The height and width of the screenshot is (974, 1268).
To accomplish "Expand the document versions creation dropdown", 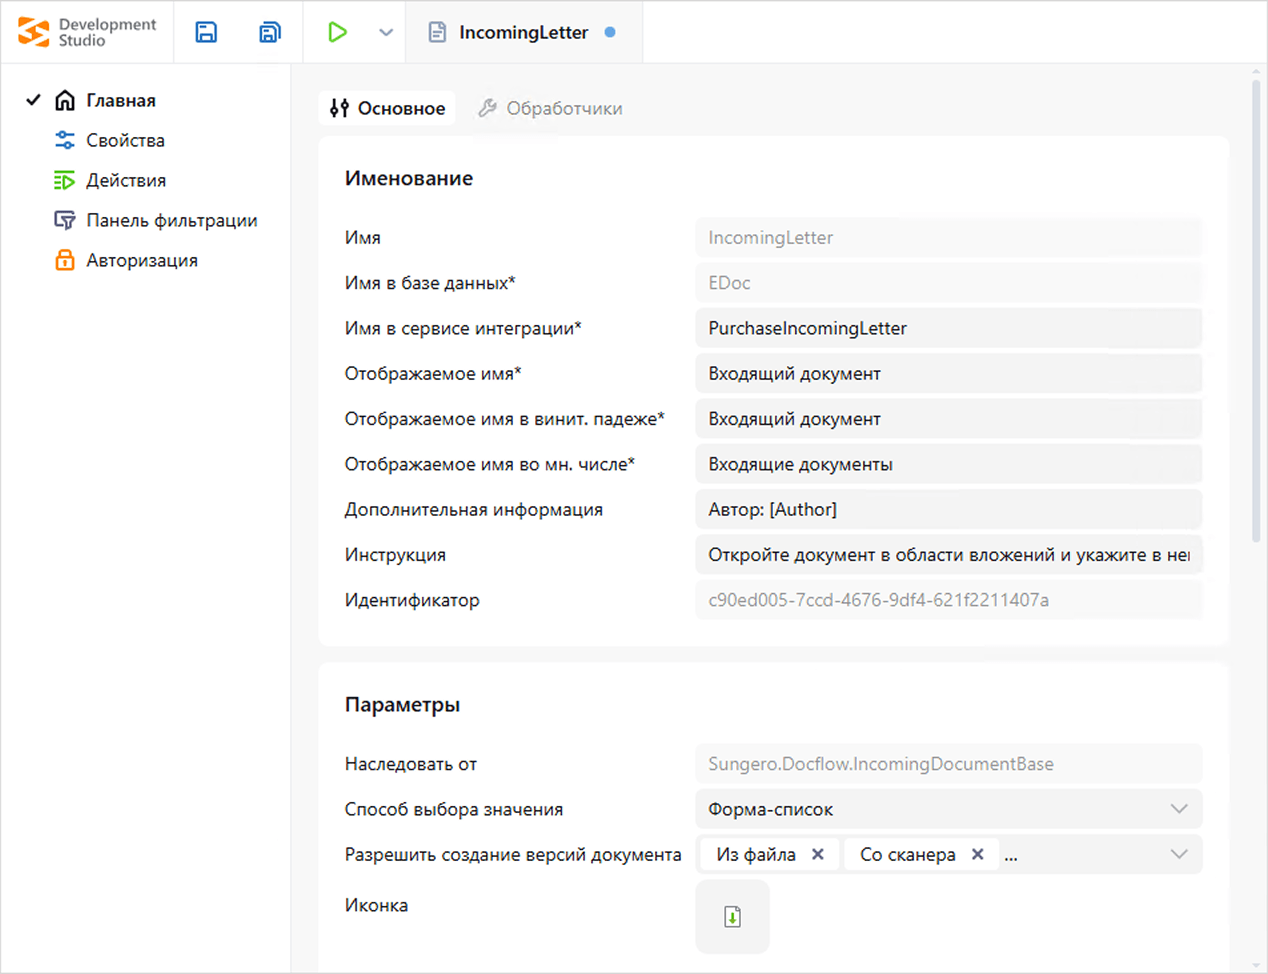I will (x=1179, y=854).
